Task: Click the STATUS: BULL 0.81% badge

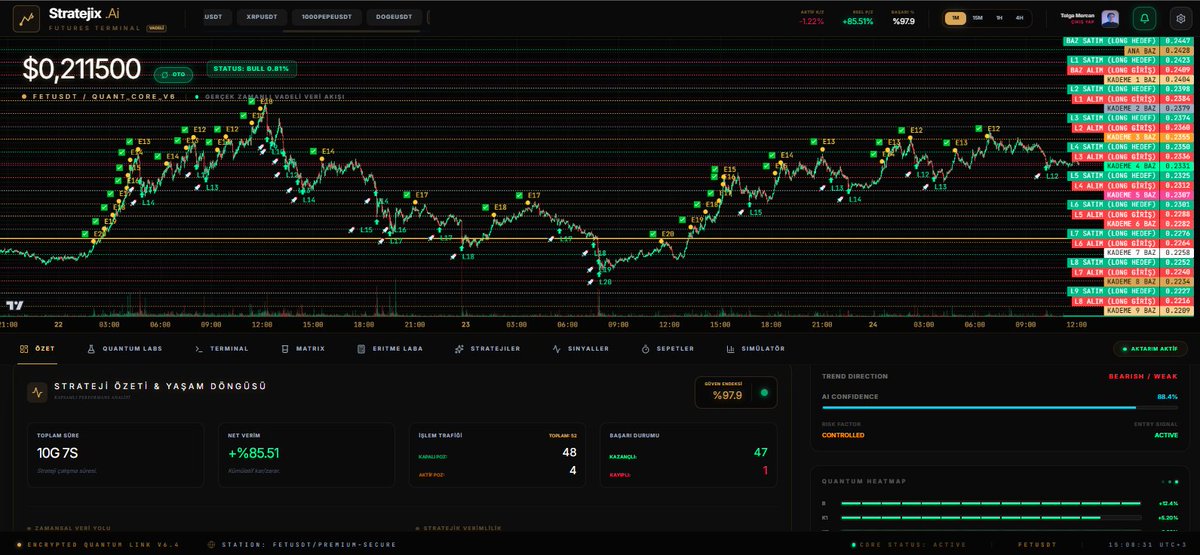Action: click(x=251, y=68)
